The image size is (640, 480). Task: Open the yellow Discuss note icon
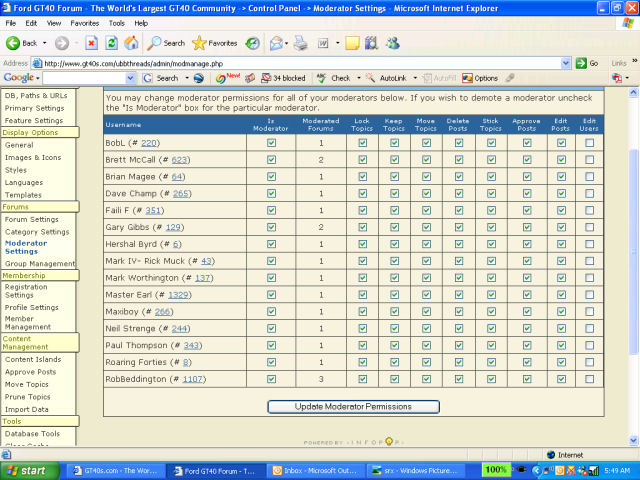[352, 43]
